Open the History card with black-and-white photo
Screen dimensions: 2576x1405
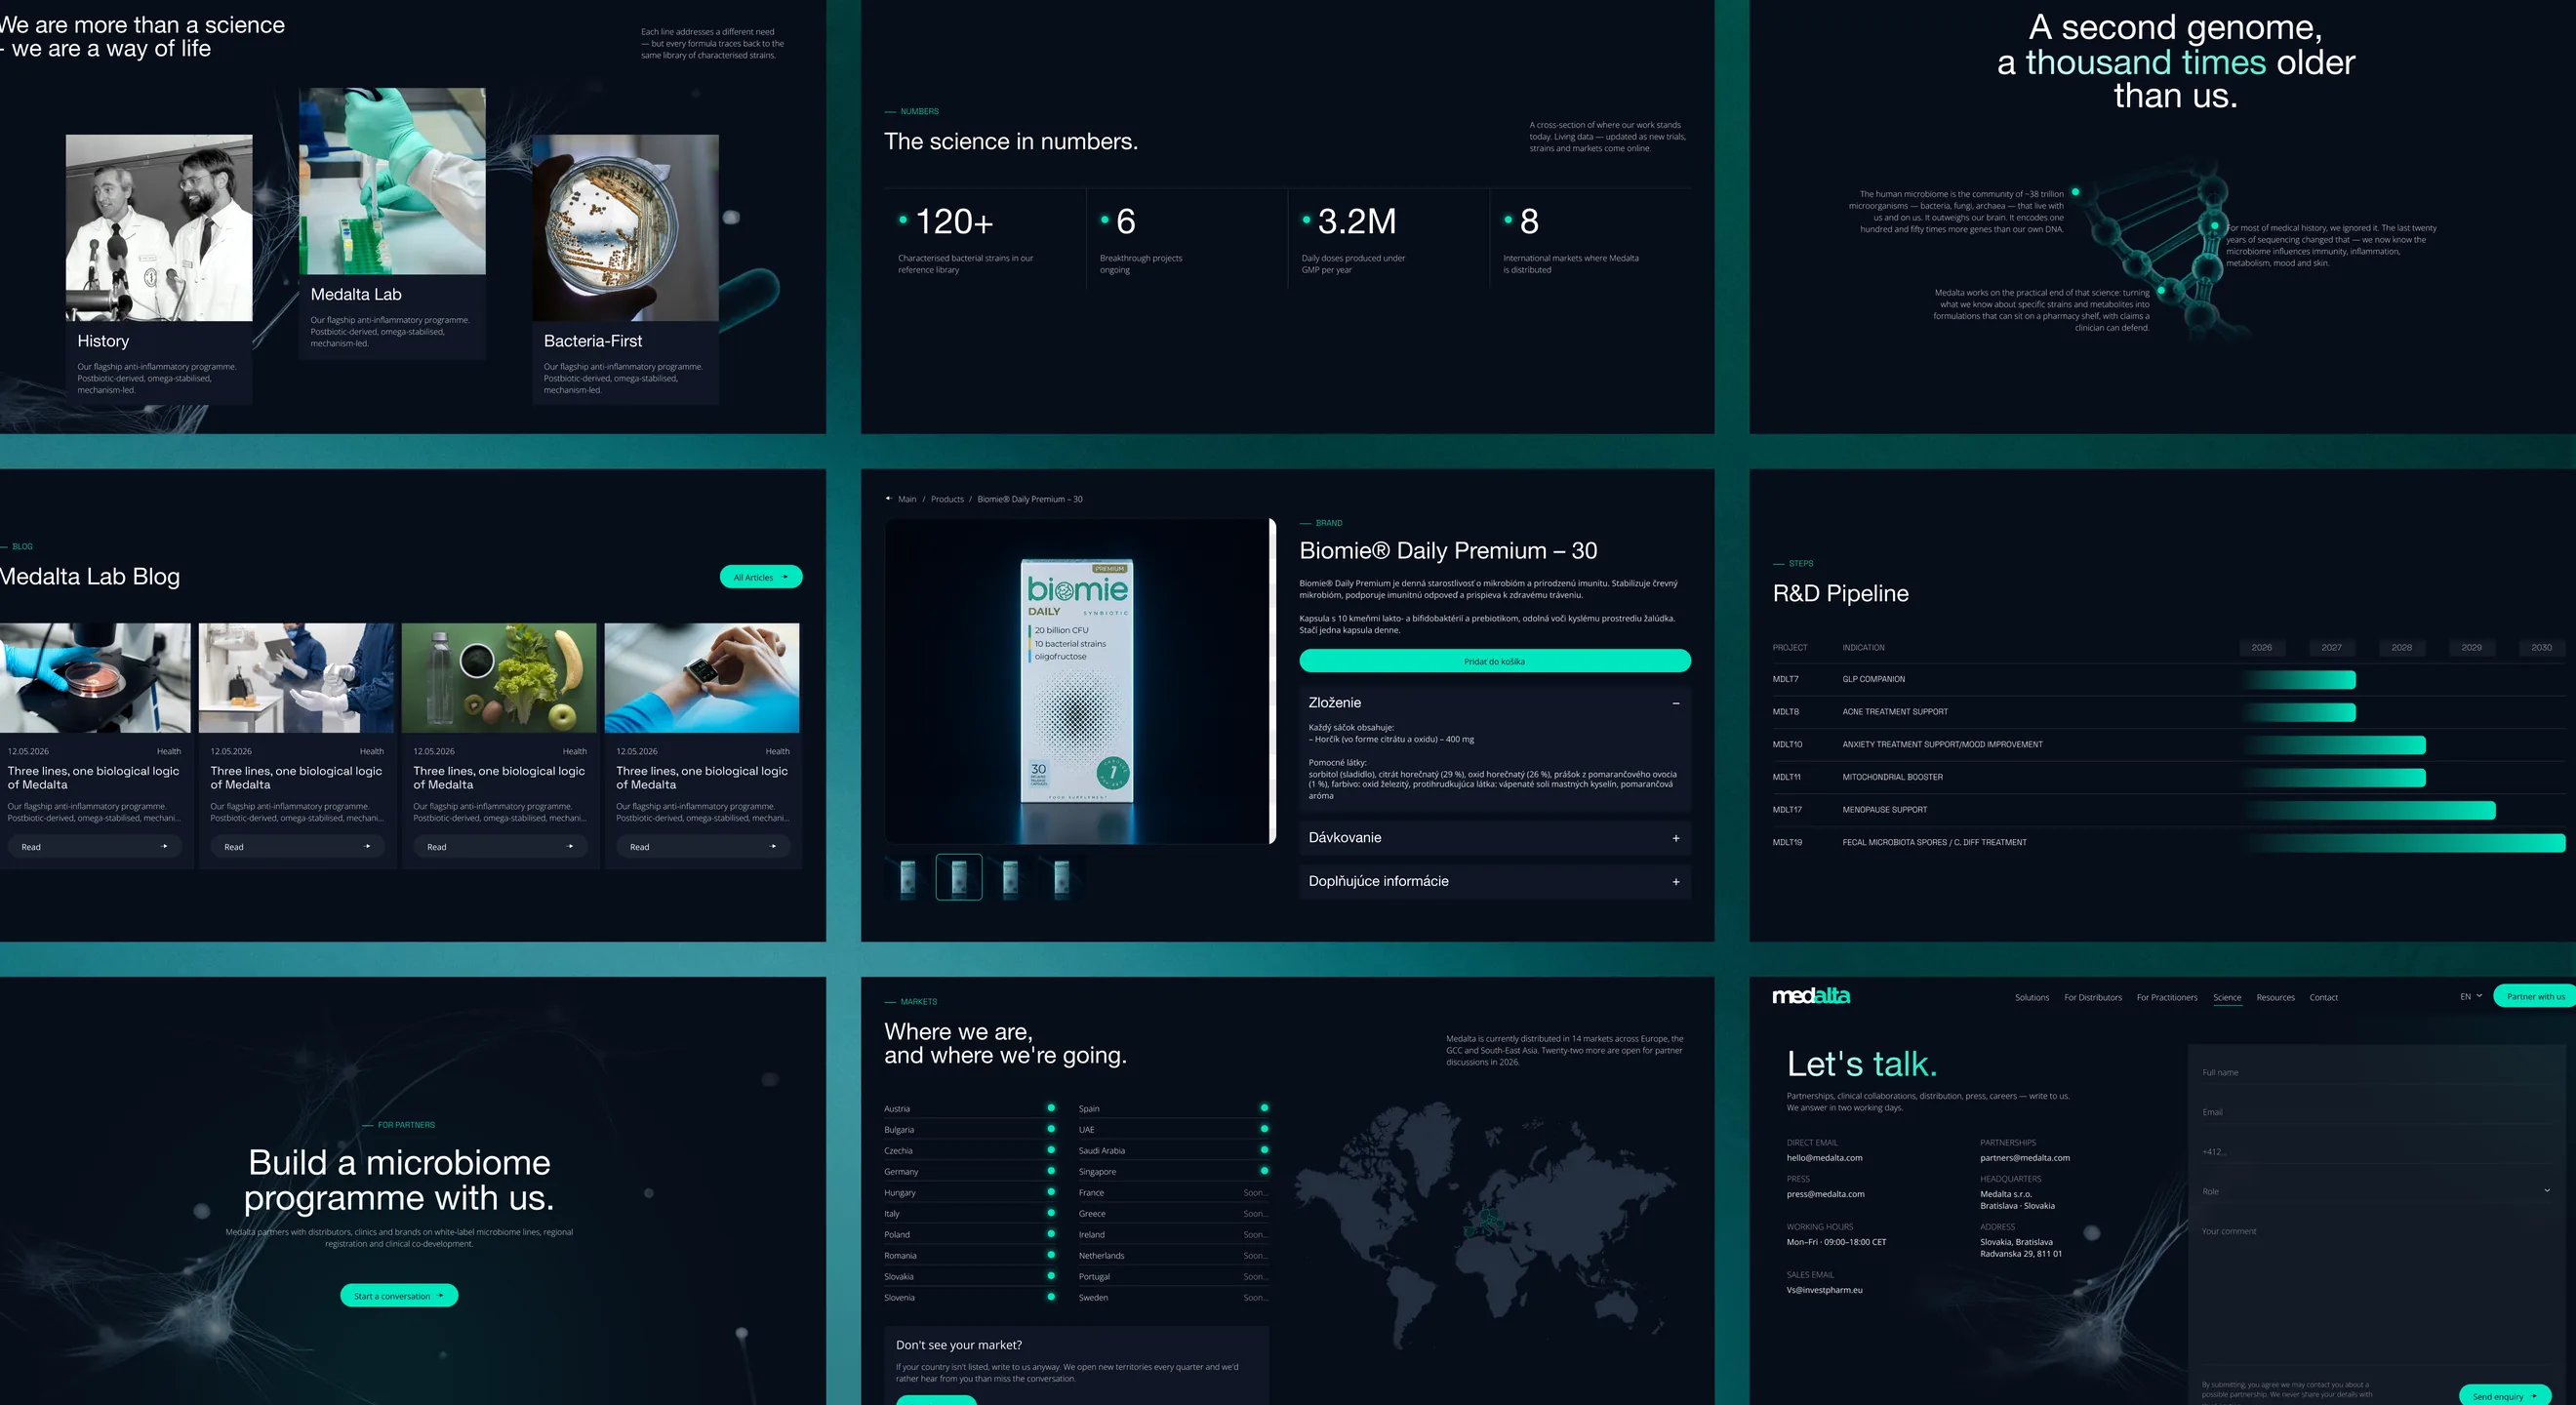point(159,269)
